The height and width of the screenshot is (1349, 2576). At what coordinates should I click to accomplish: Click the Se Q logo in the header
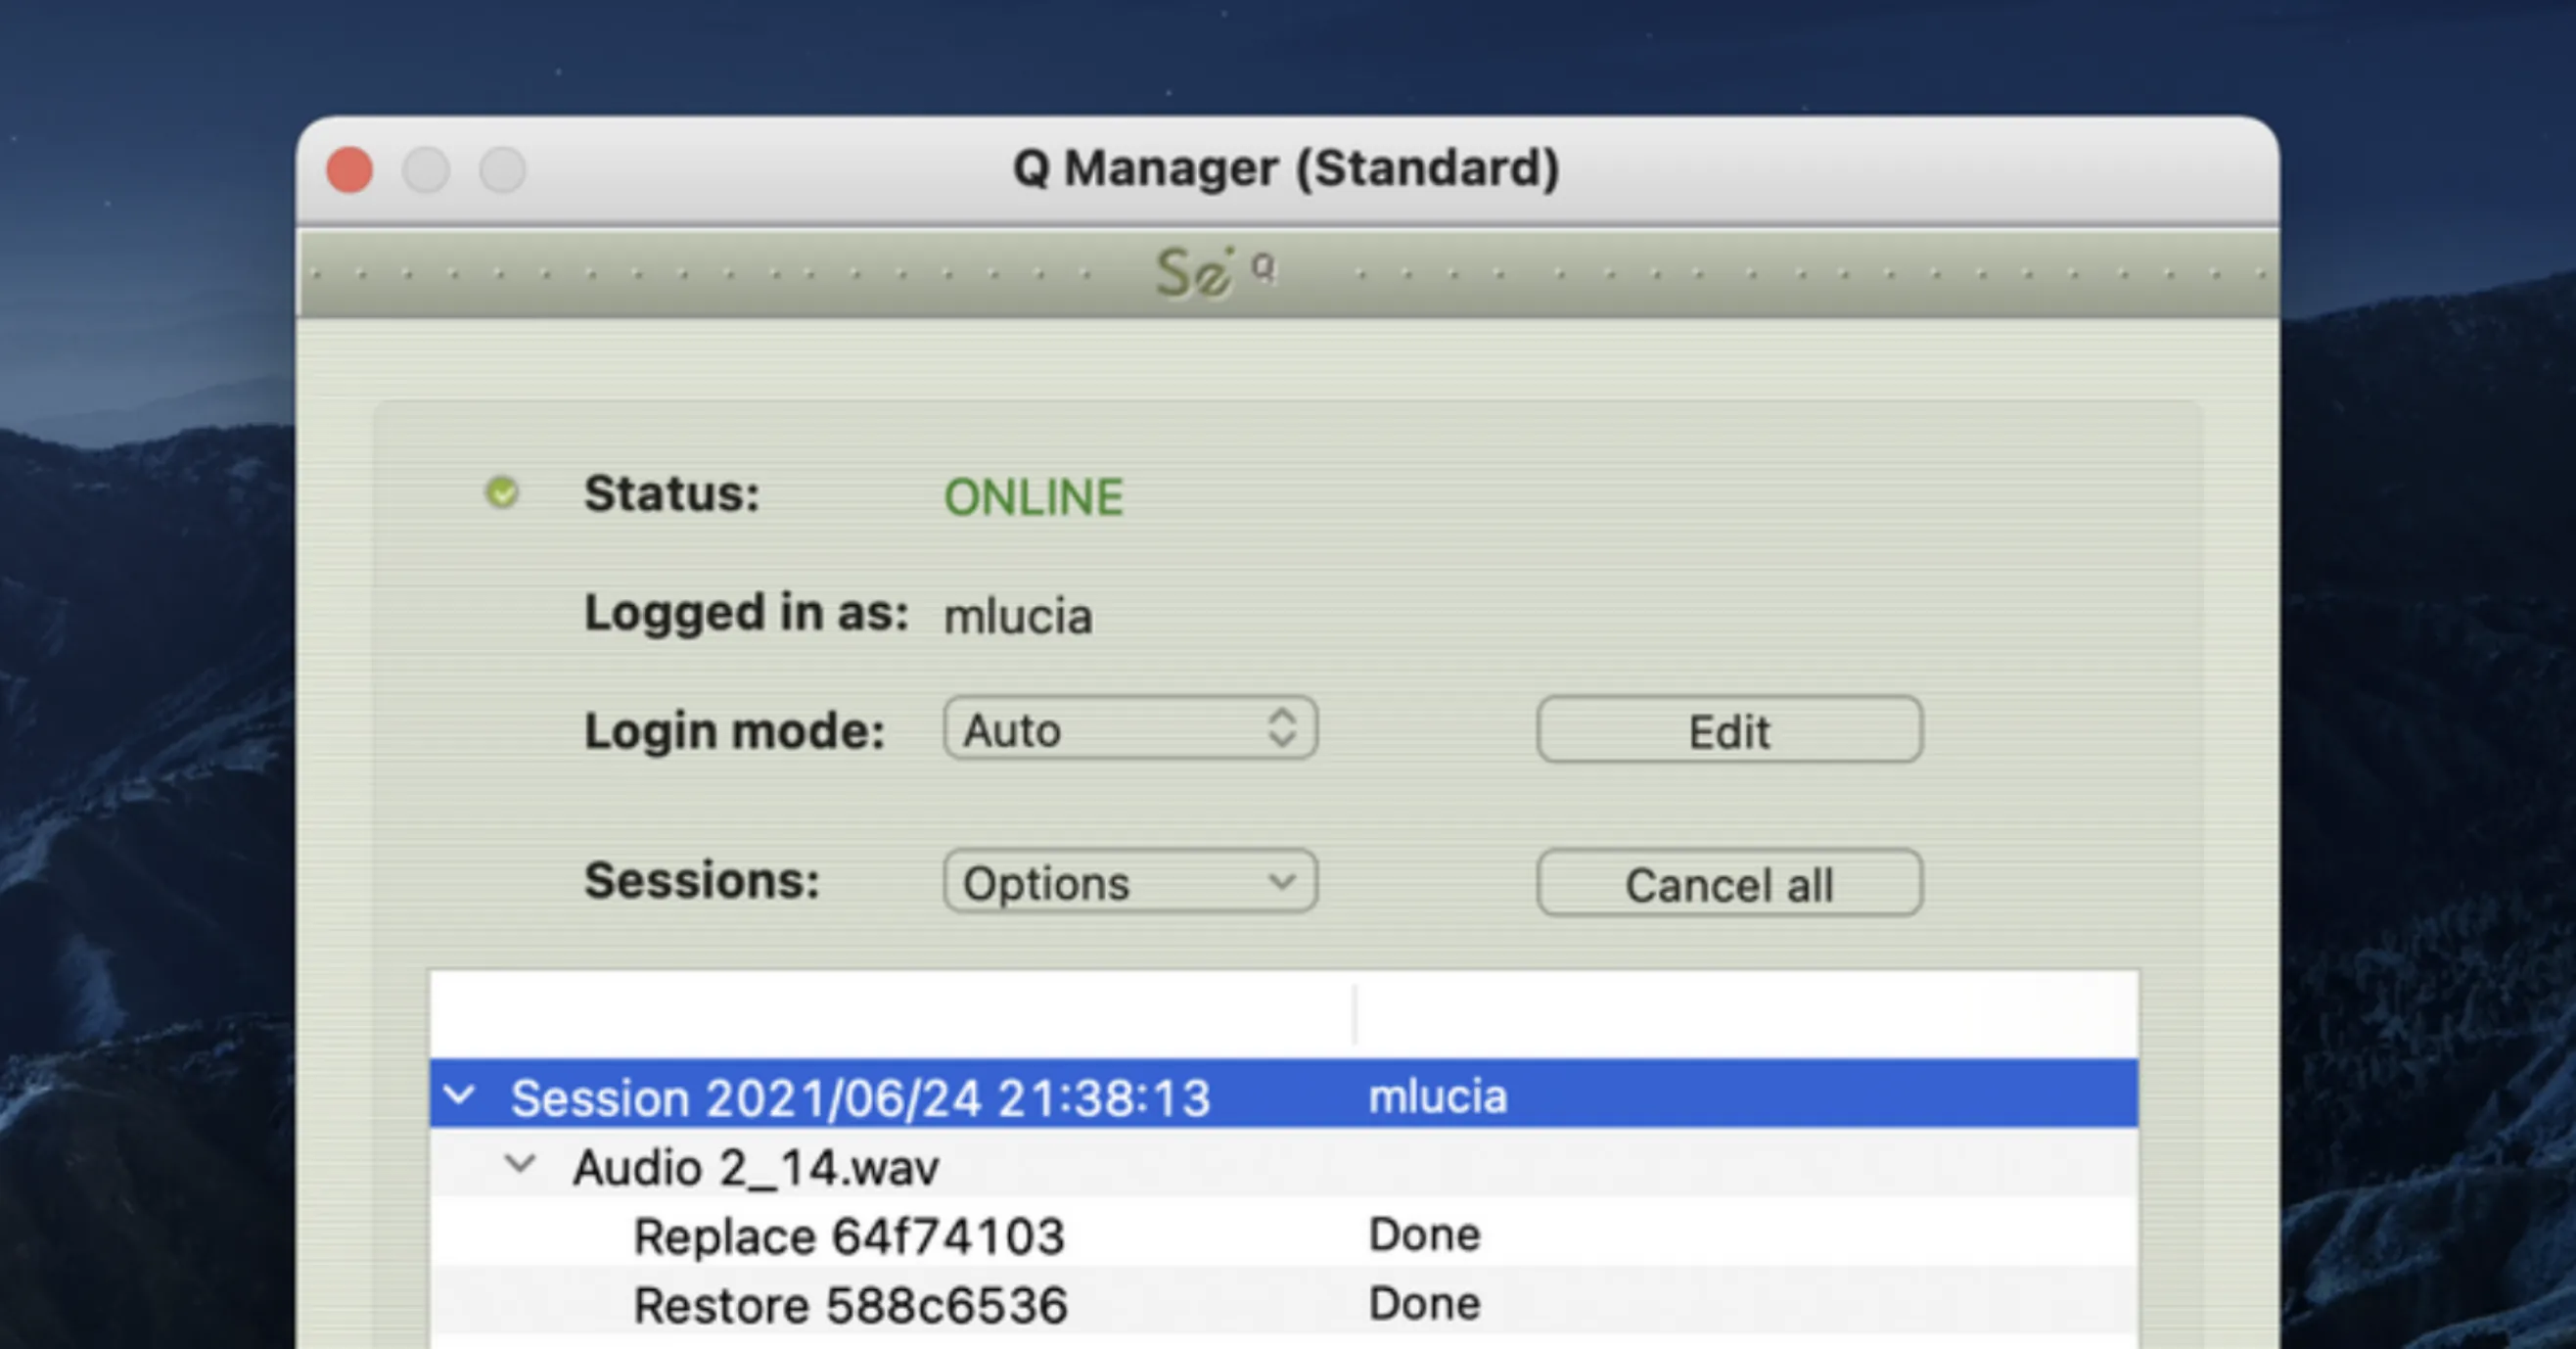[x=1215, y=272]
